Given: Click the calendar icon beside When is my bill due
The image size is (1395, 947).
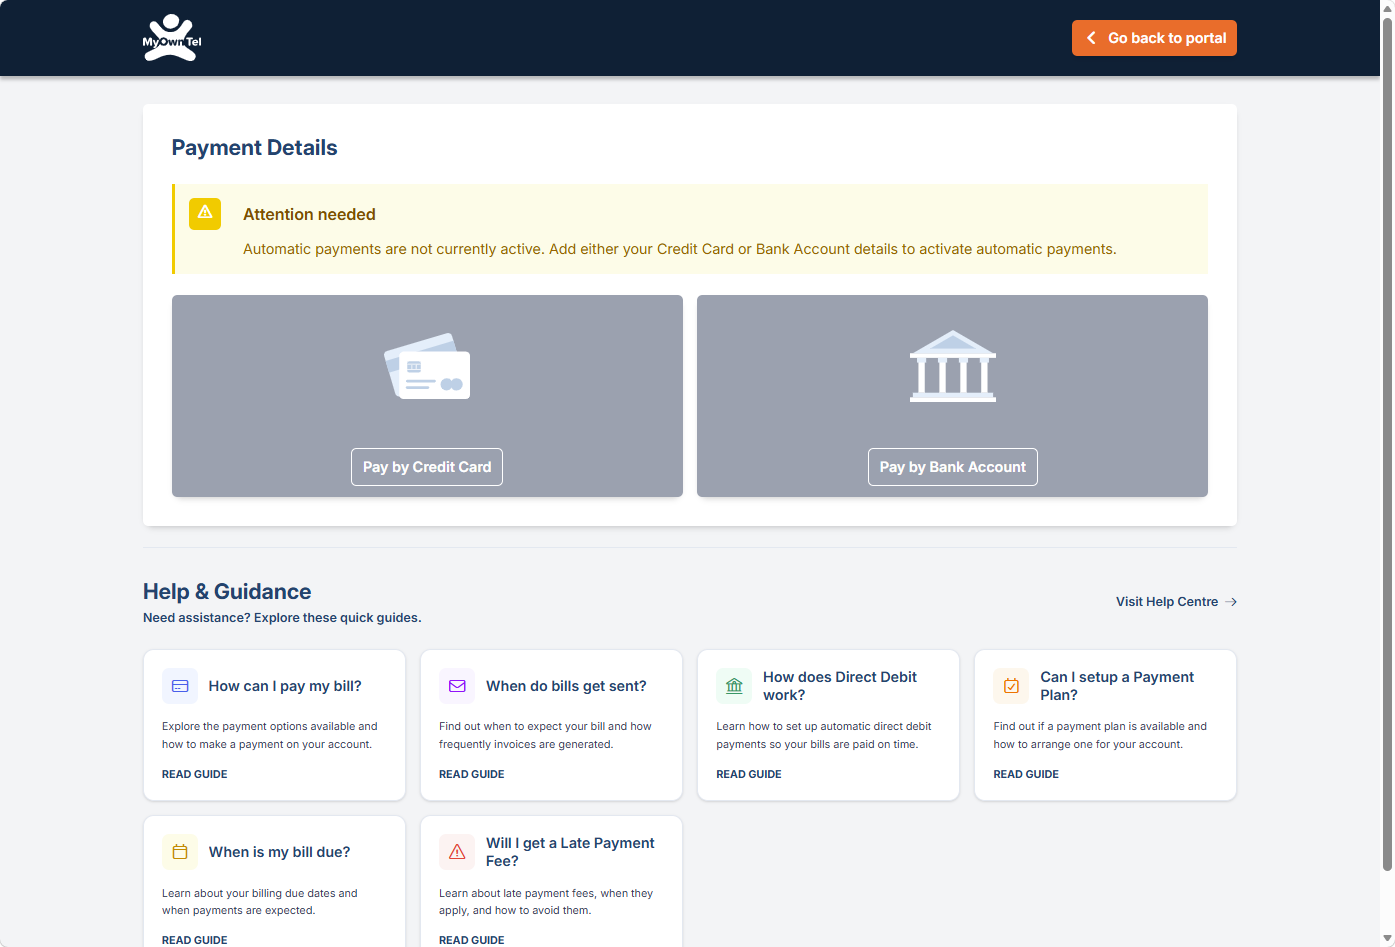Looking at the screenshot, I should 180,852.
